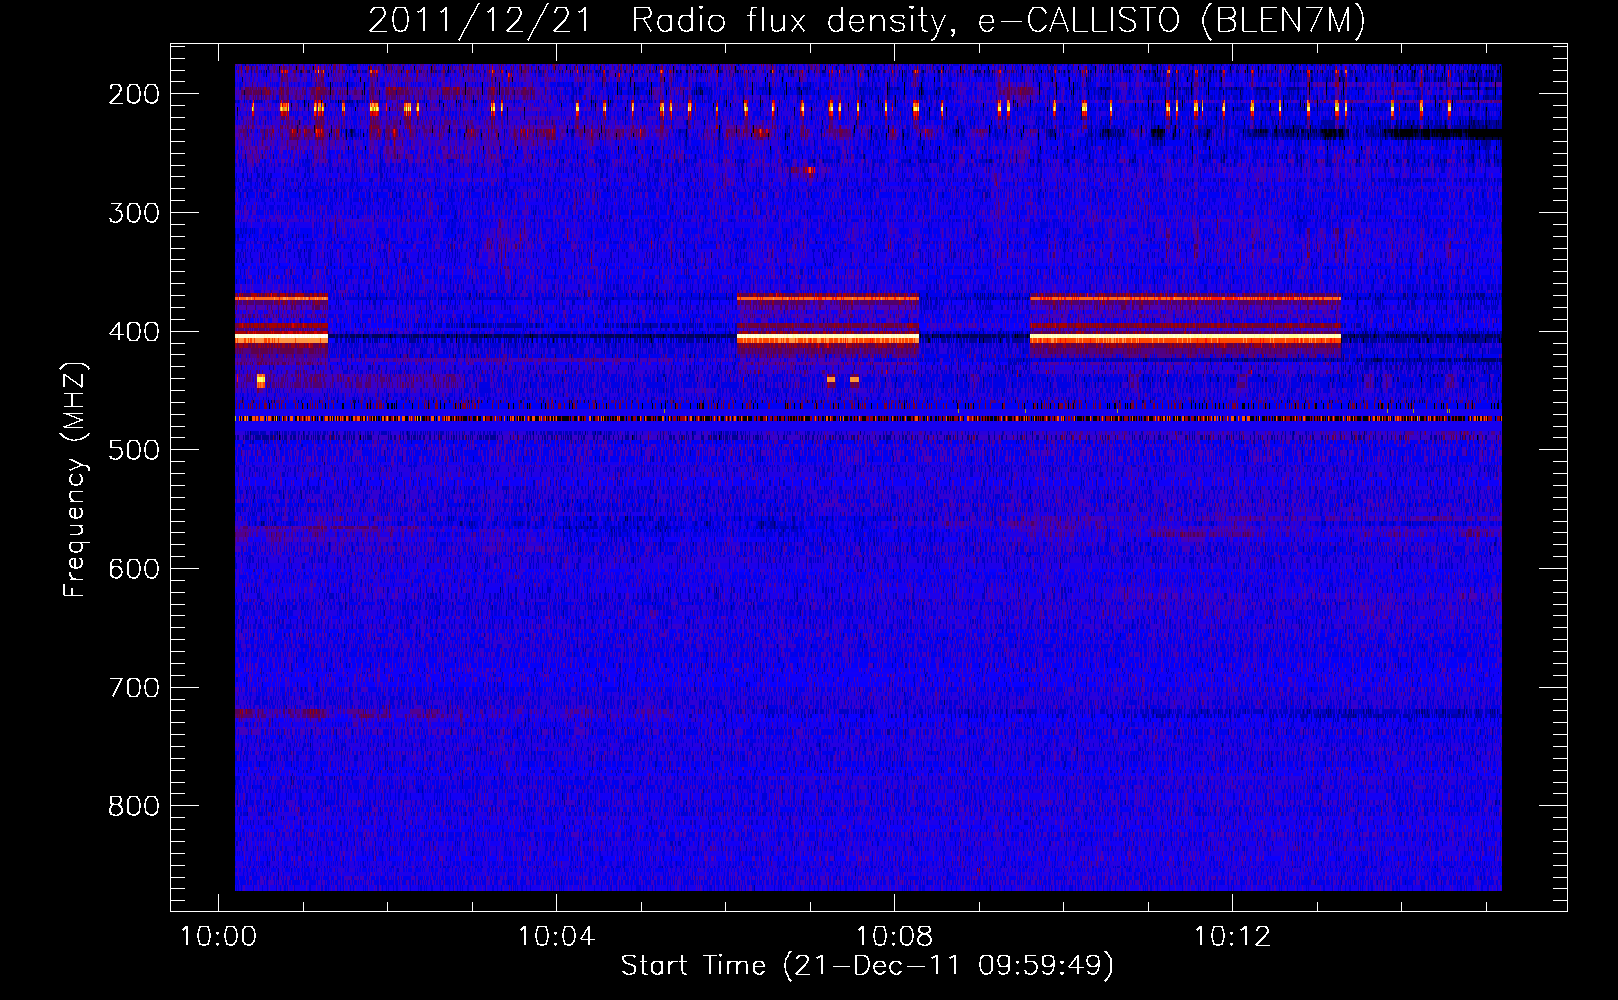The image size is (1618, 1000).
Task: Click the bright 405 MHz band near 10:07
Action: tap(828, 339)
